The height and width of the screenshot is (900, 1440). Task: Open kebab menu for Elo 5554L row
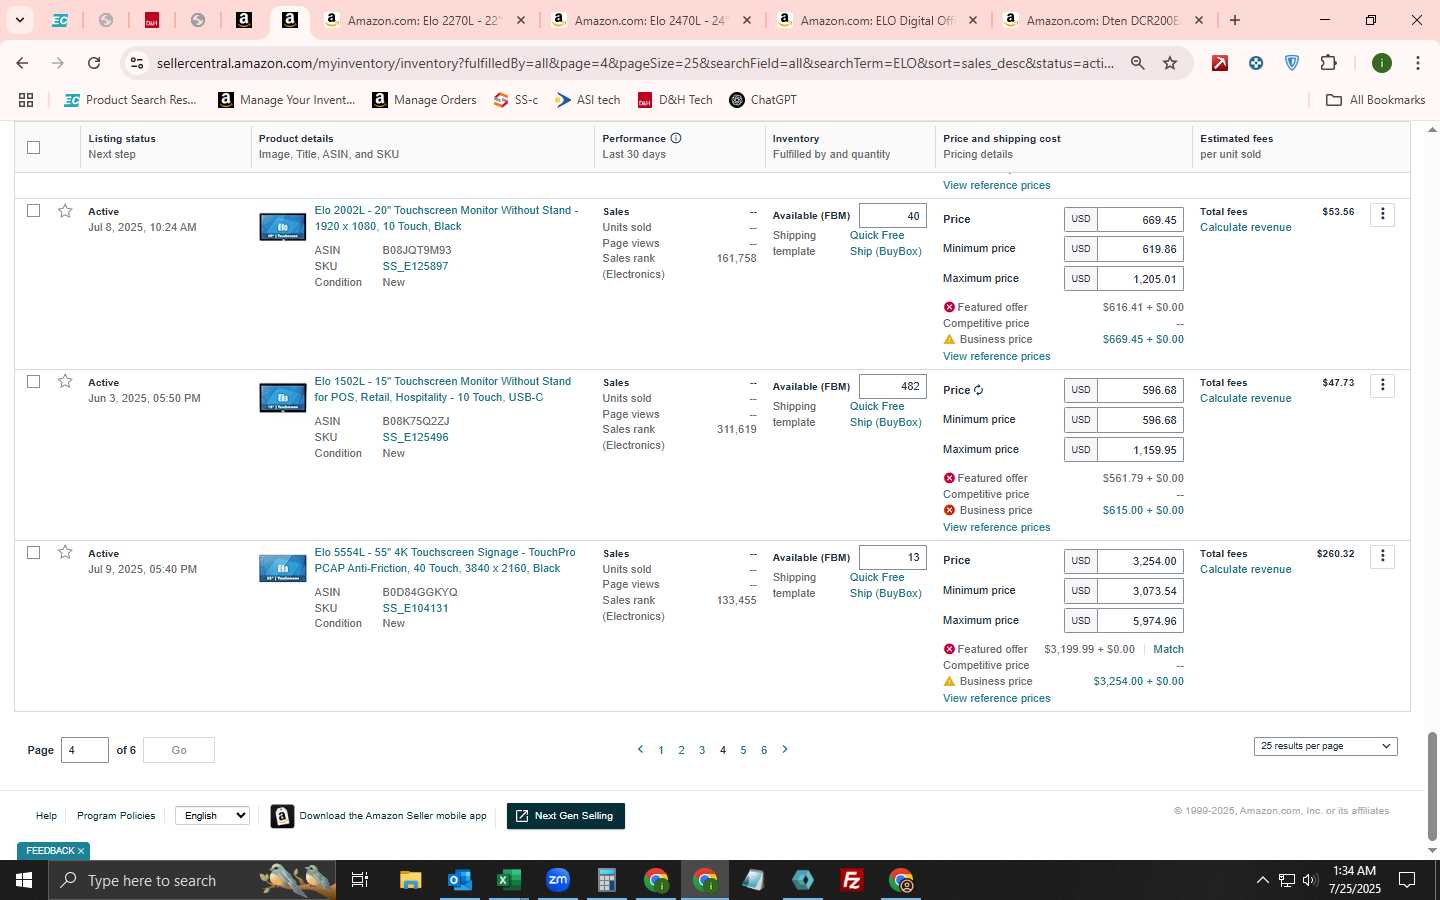coord(1382,556)
